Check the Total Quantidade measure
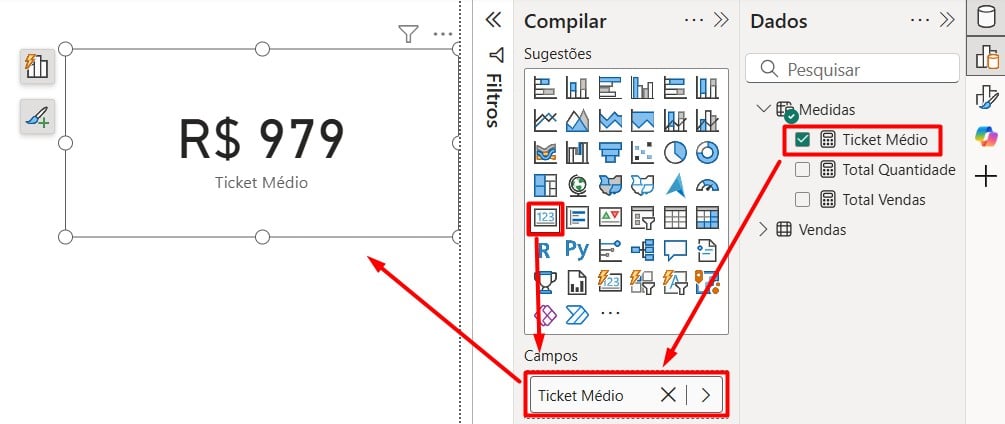This screenshot has height=424, width=1005. (802, 170)
